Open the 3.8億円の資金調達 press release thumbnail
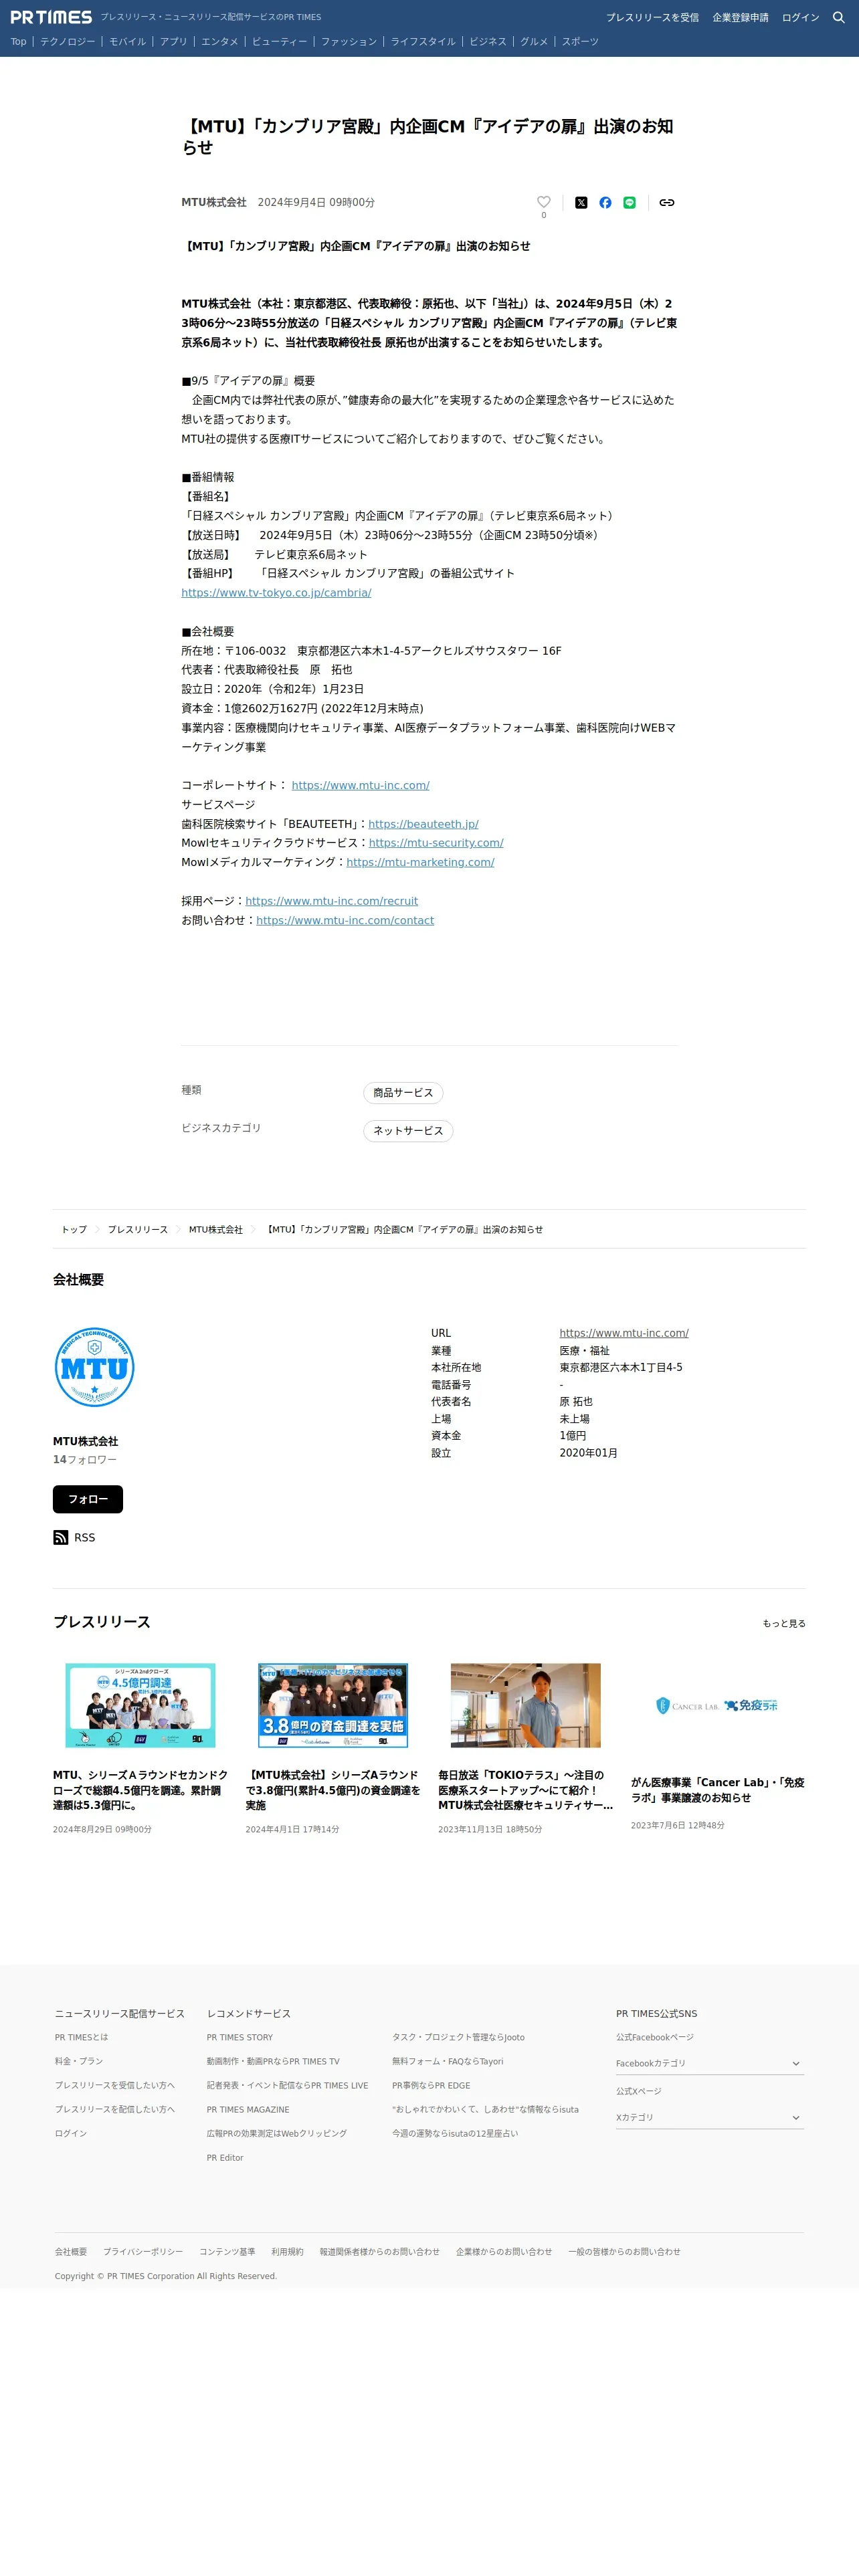Image resolution: width=859 pixels, height=2576 pixels. click(x=333, y=1706)
